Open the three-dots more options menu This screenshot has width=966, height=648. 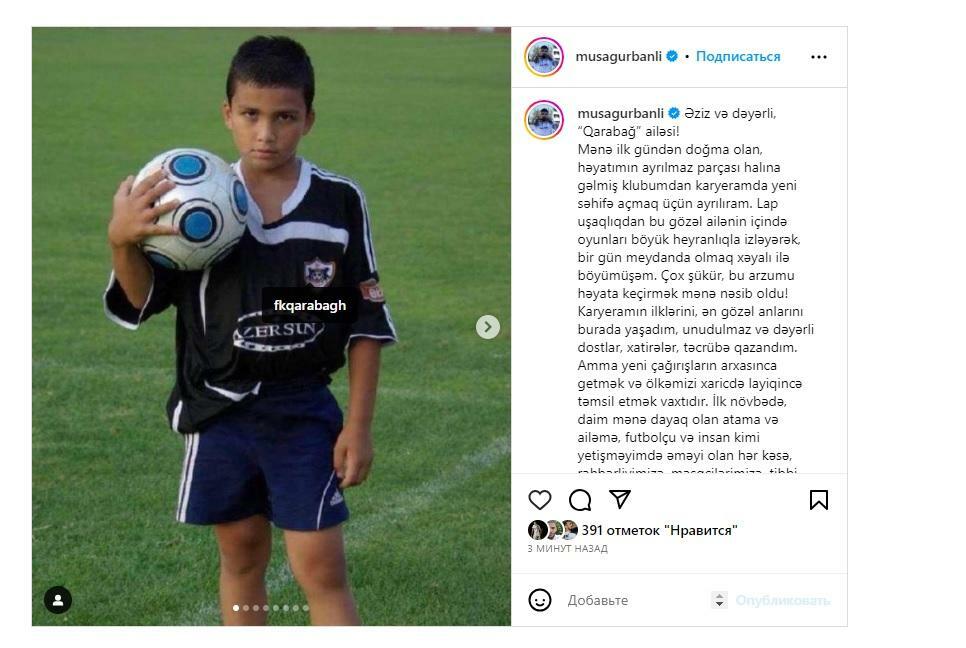point(819,57)
